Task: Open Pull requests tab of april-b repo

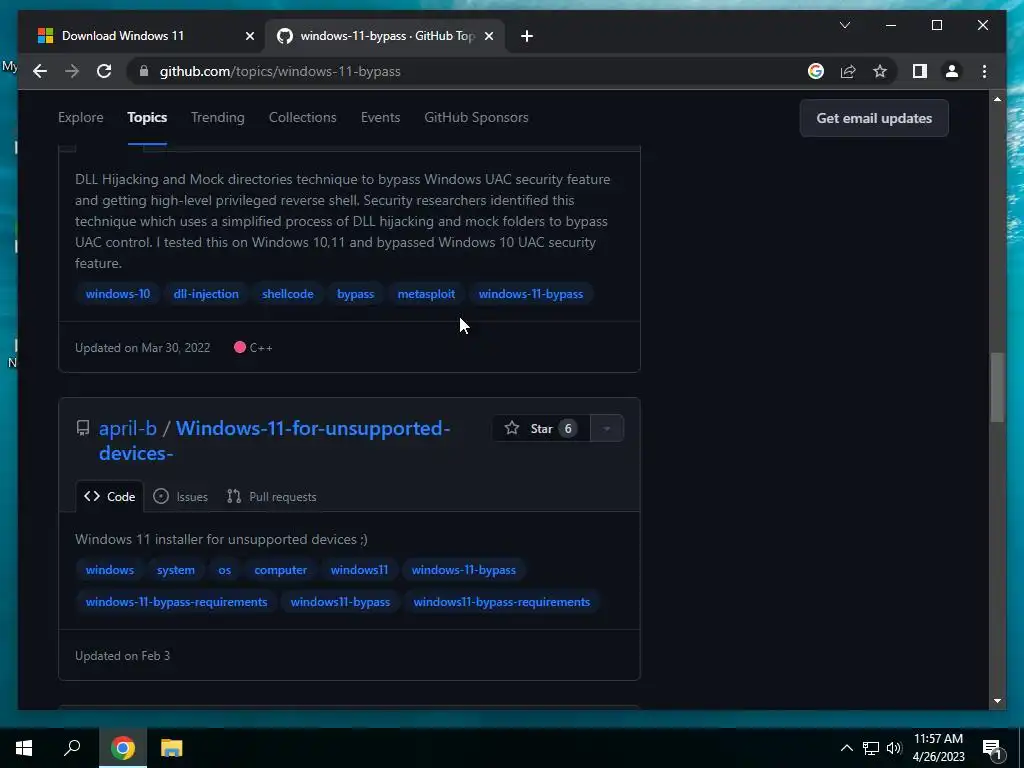Action: coord(271,496)
